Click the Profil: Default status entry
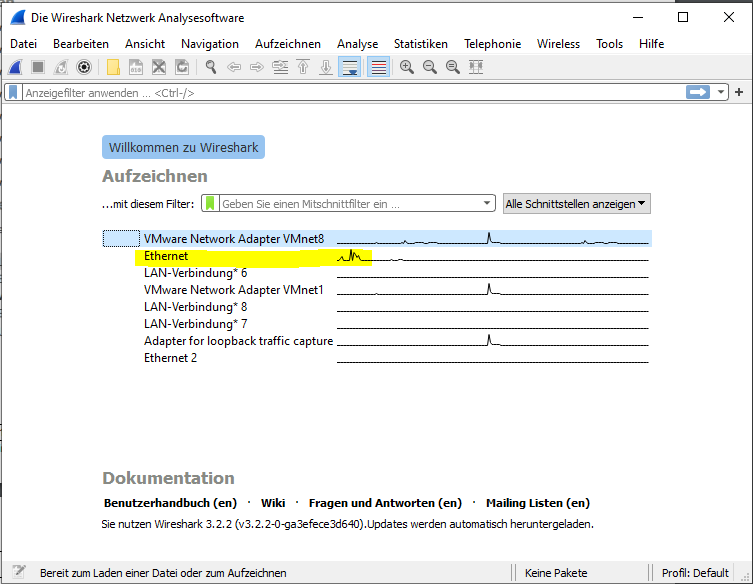The width and height of the screenshot is (753, 584). tap(695, 572)
